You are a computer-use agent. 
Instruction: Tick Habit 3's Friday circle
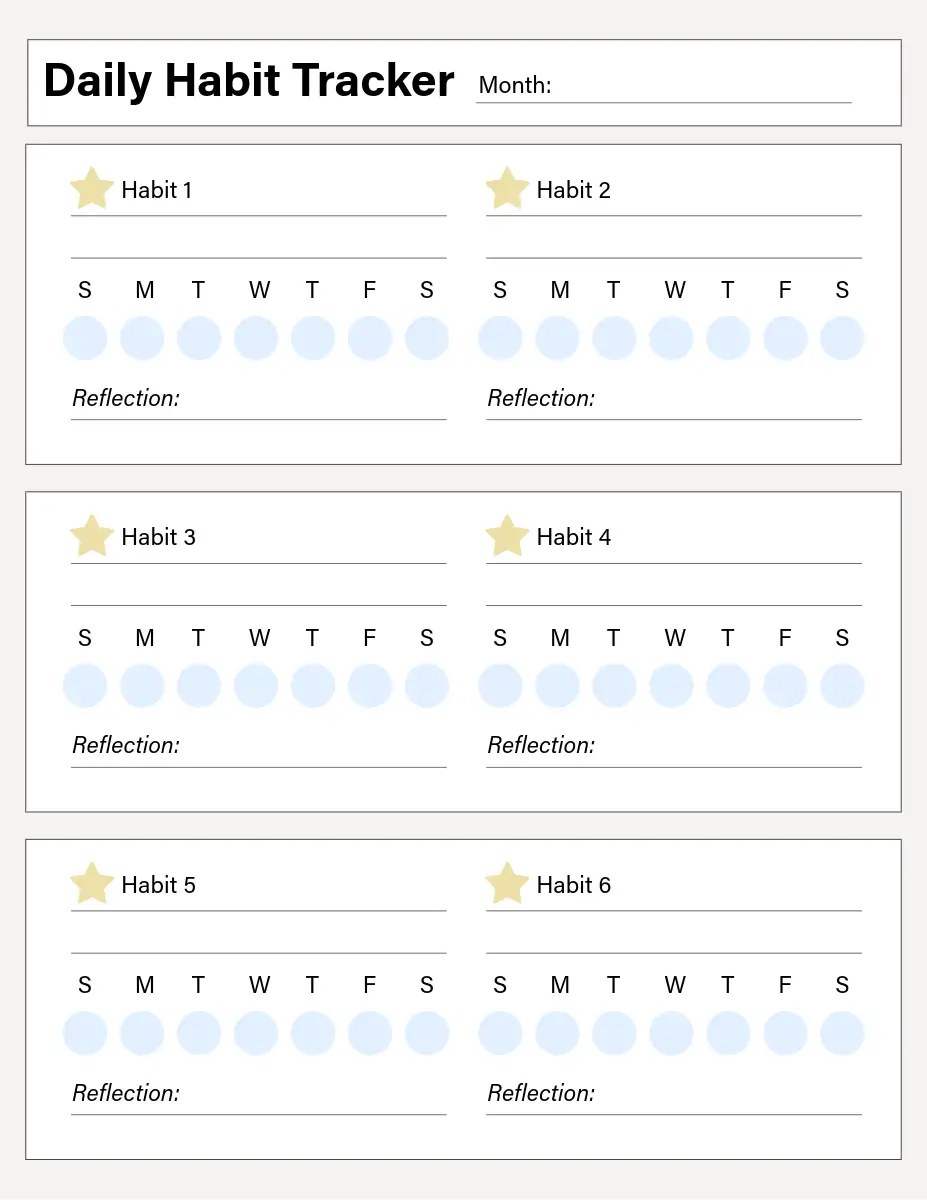[370, 686]
